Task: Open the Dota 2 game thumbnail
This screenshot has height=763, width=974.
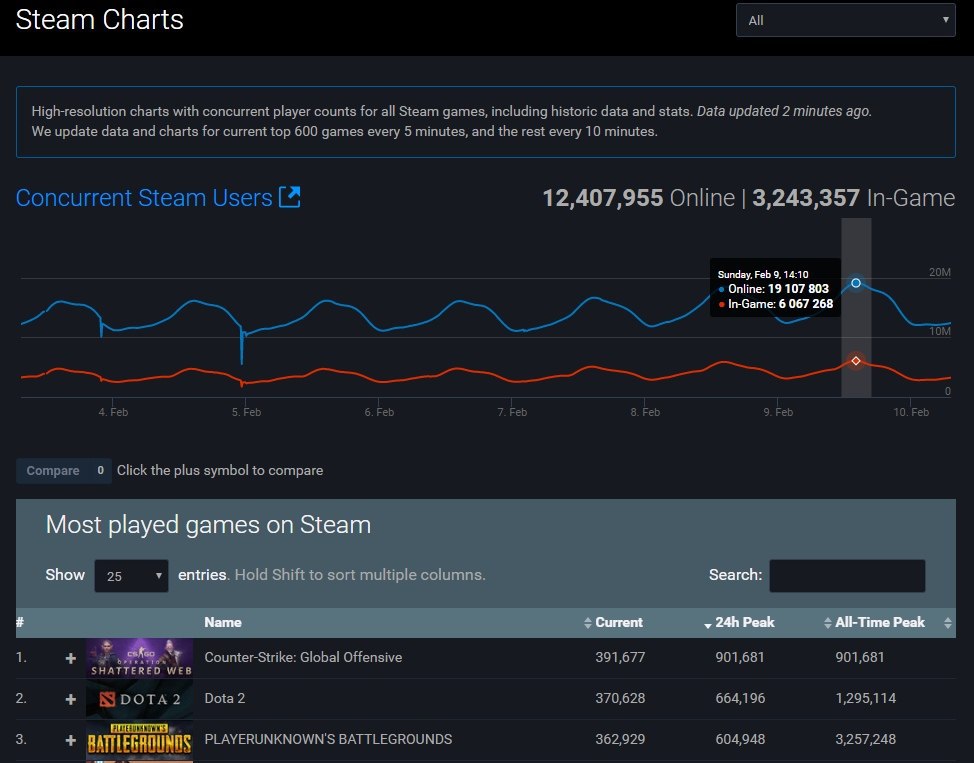Action: (139, 699)
